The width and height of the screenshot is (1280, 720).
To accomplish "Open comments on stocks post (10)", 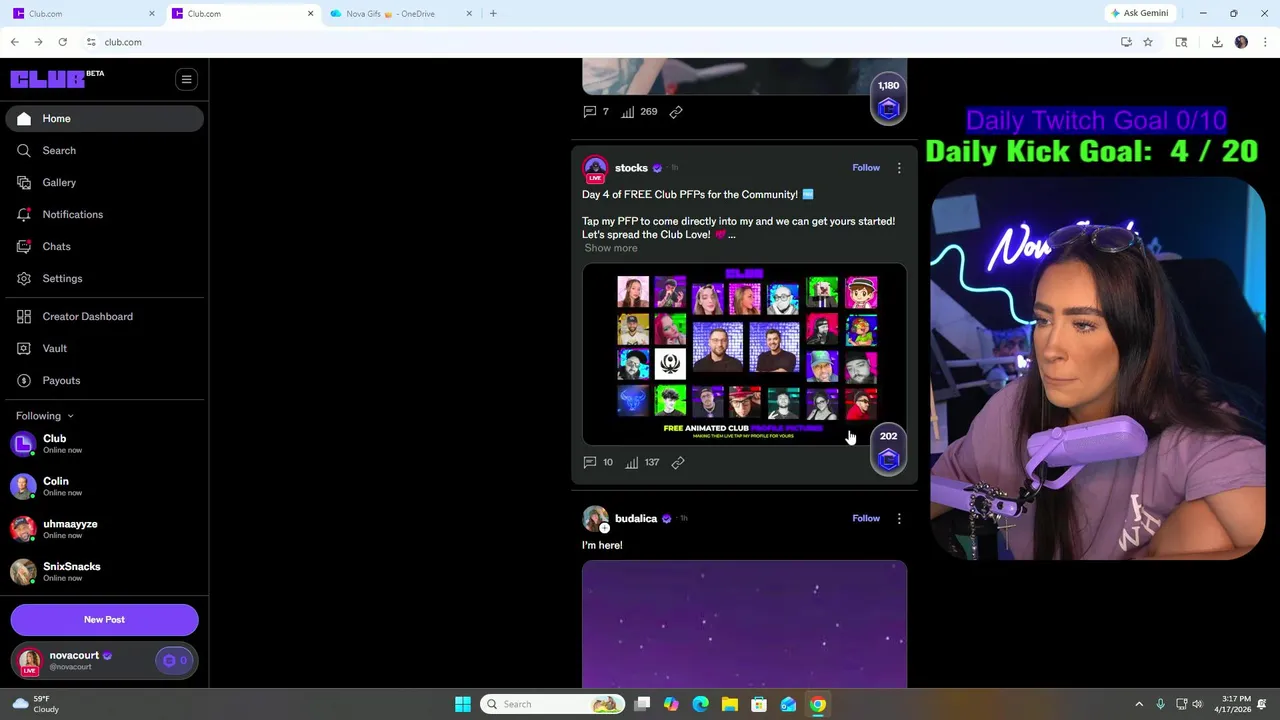I will click(598, 462).
